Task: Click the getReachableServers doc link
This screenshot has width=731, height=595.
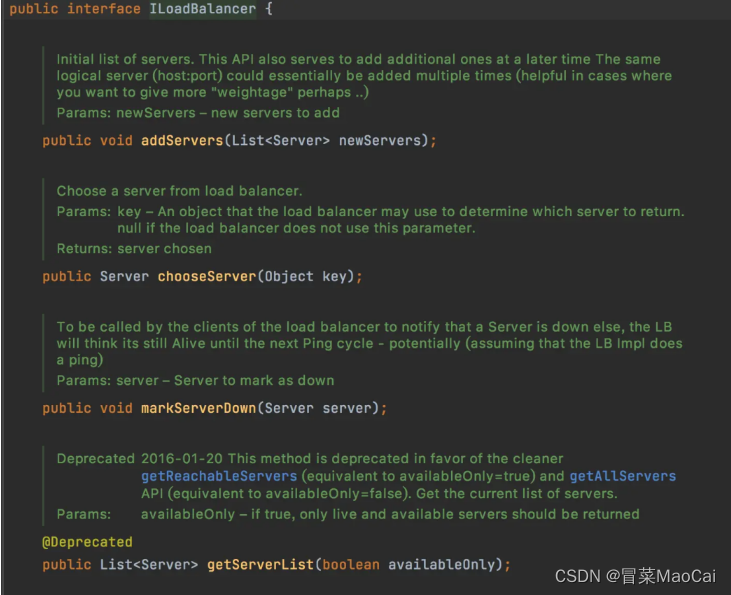Action: point(219,476)
